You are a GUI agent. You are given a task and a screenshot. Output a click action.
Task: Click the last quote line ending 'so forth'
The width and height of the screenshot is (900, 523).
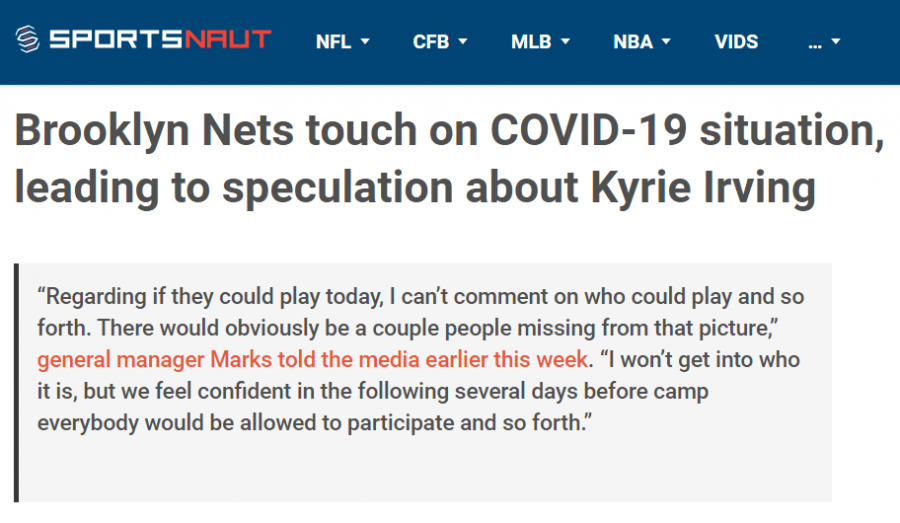pos(315,423)
